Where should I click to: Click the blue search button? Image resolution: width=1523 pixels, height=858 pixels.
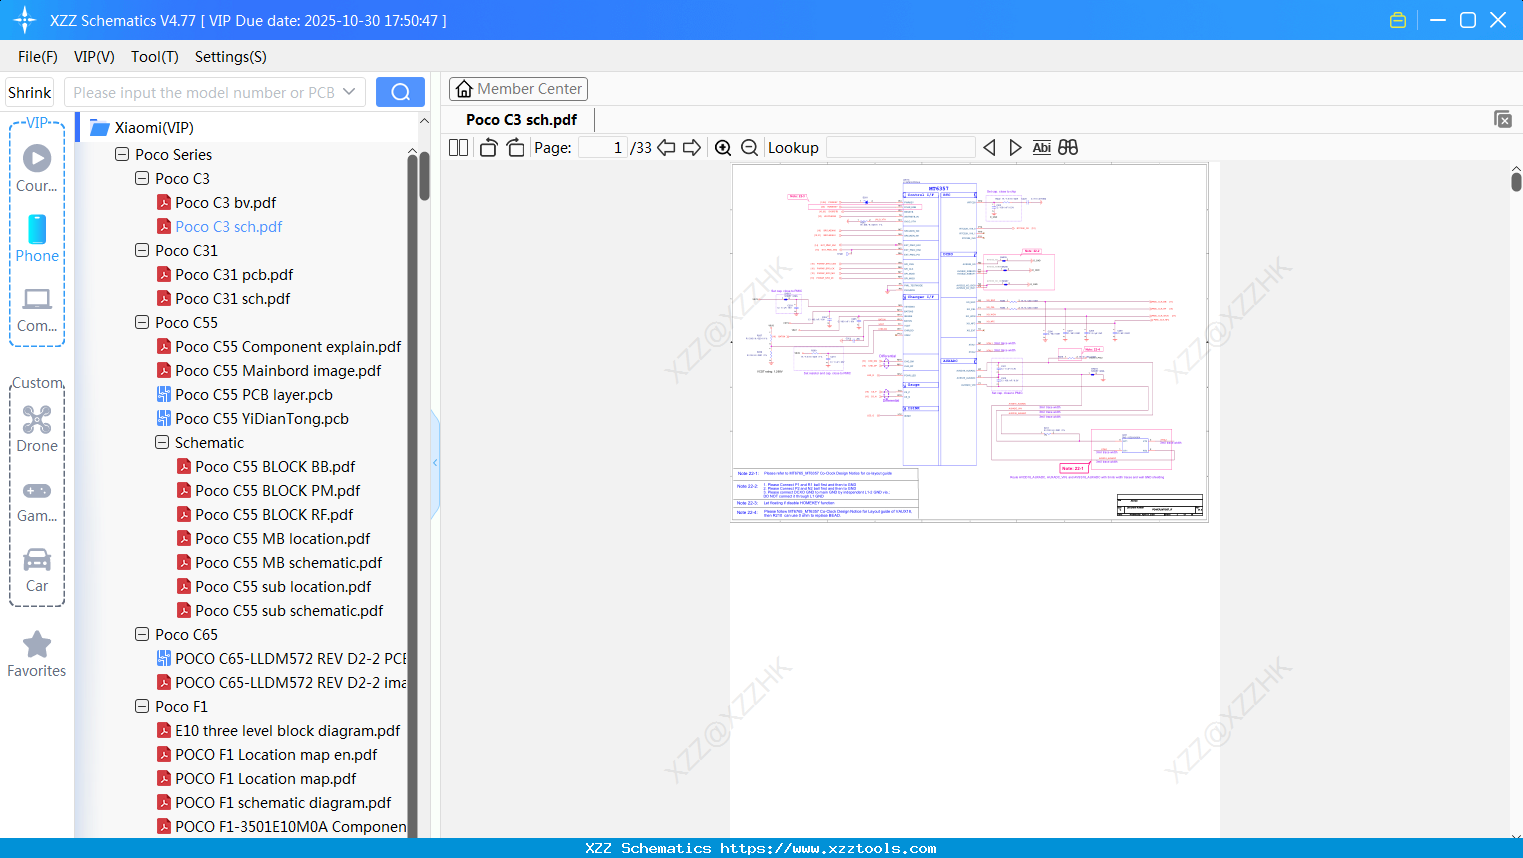400,92
